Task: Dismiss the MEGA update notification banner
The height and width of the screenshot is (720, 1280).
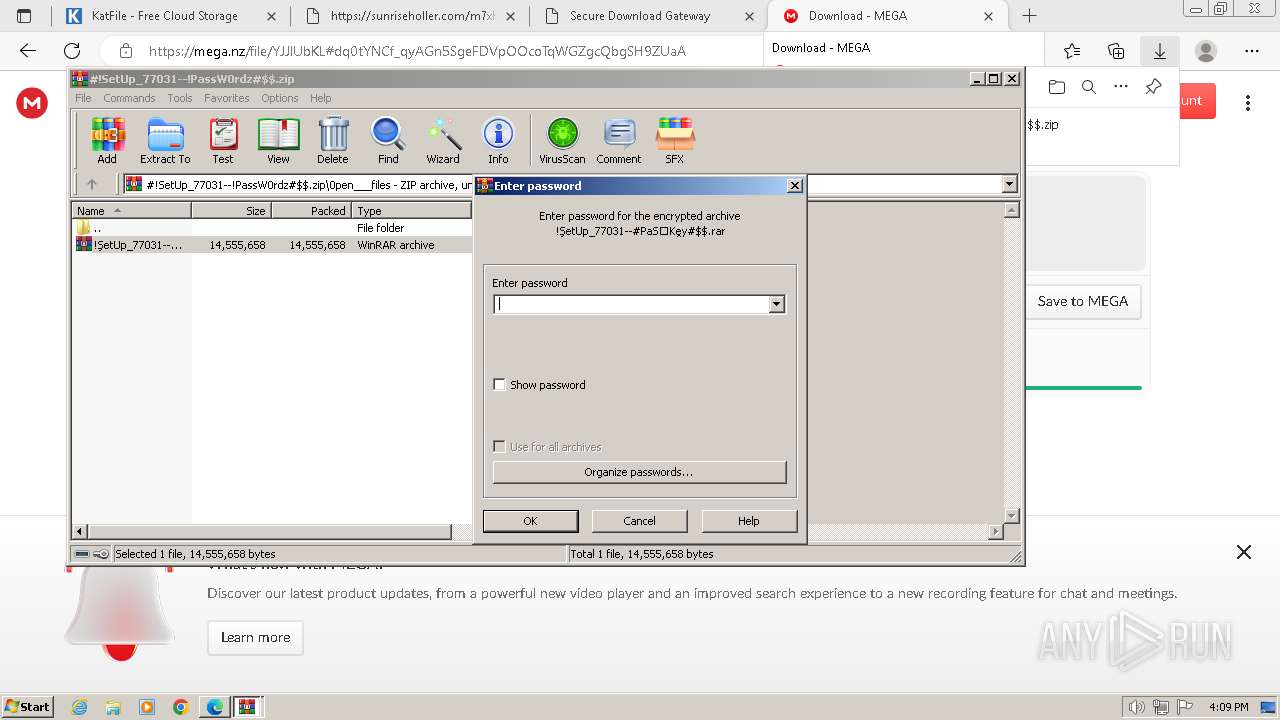Action: coord(1244,552)
